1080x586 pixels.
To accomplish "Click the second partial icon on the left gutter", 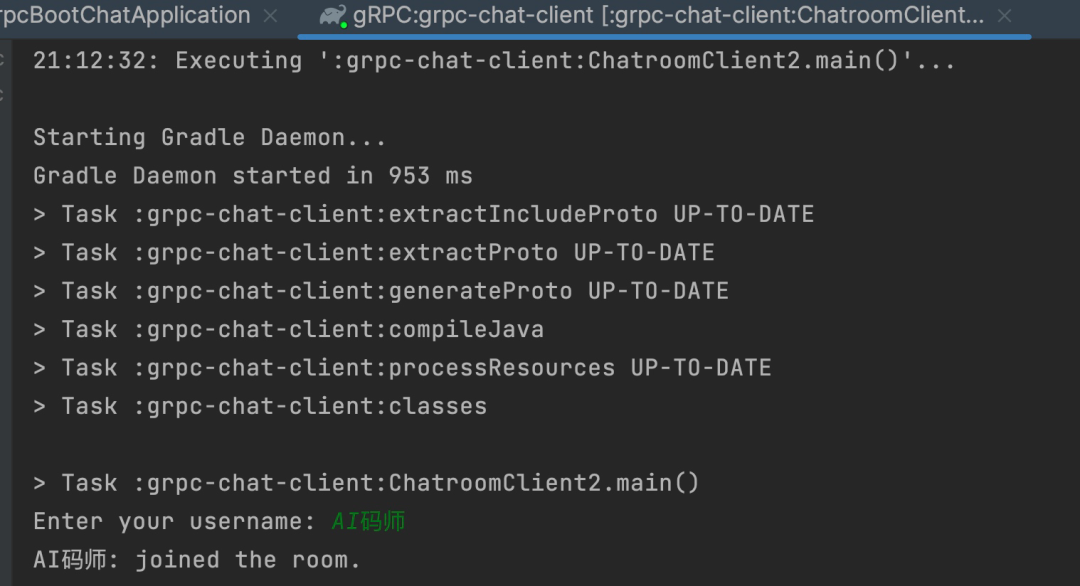I will [2, 96].
